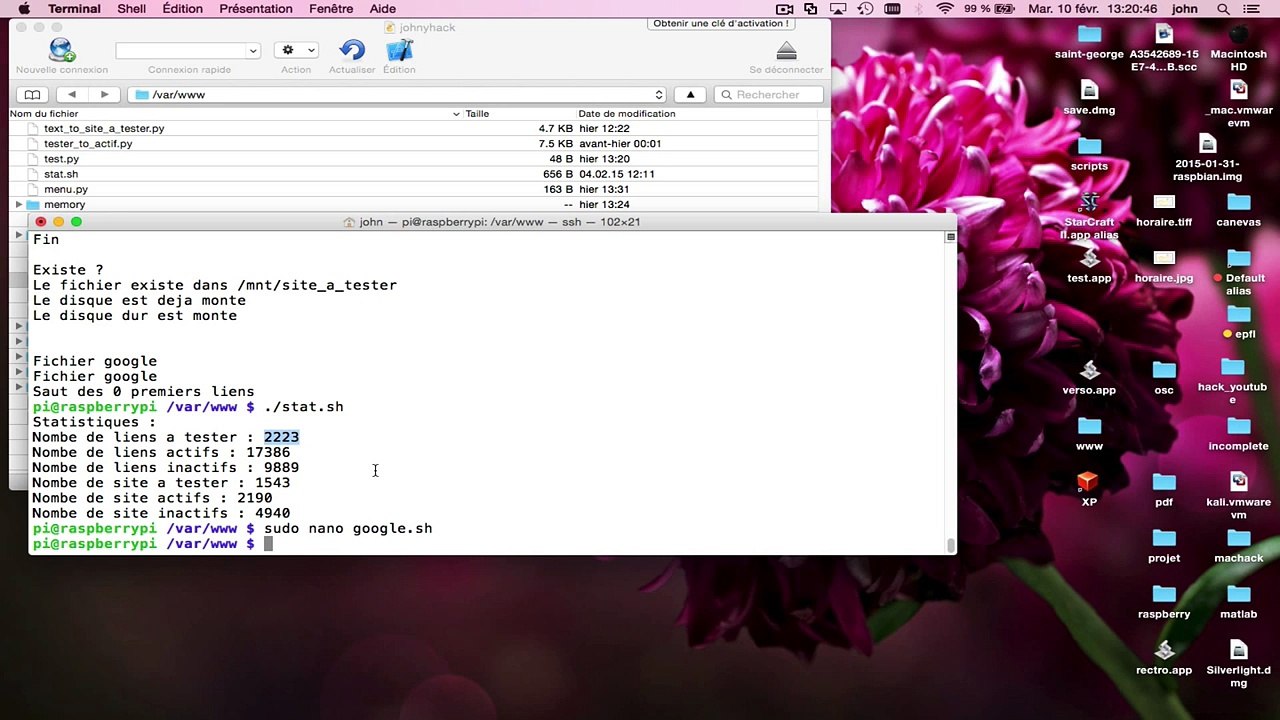This screenshot has height=720, width=1280.
Task: Select the raspberry desktop folder
Action: click(1164, 601)
